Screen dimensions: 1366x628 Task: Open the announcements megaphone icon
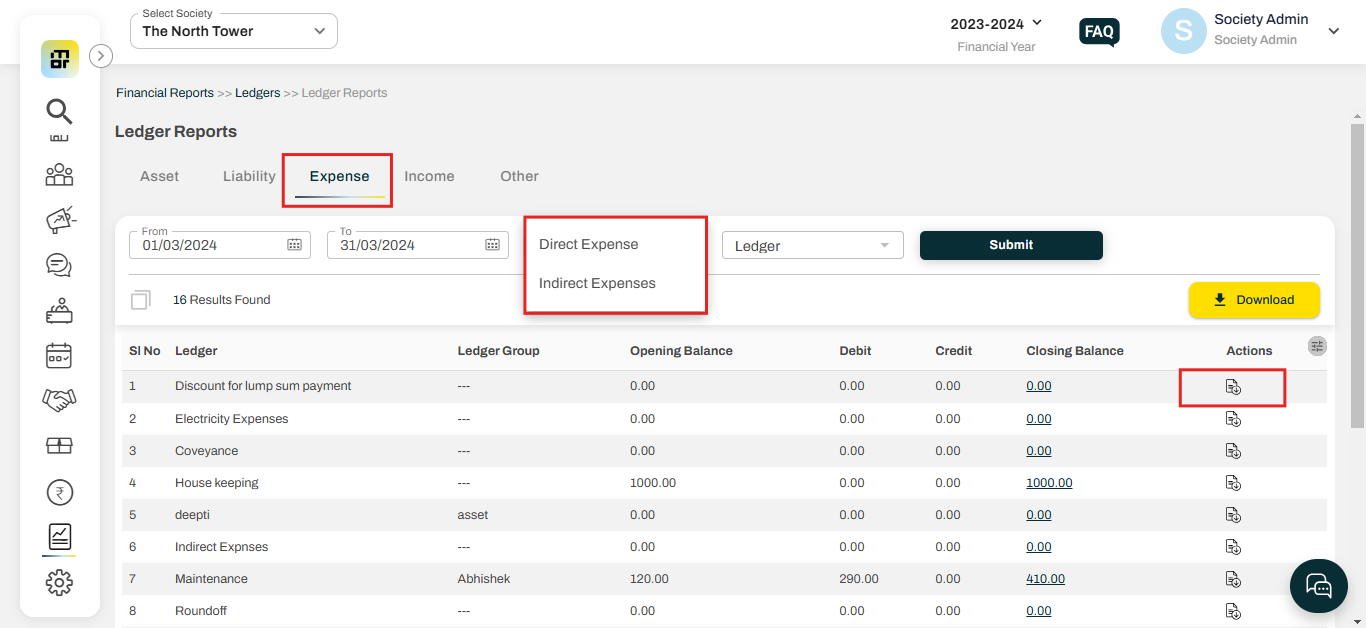pos(60,220)
